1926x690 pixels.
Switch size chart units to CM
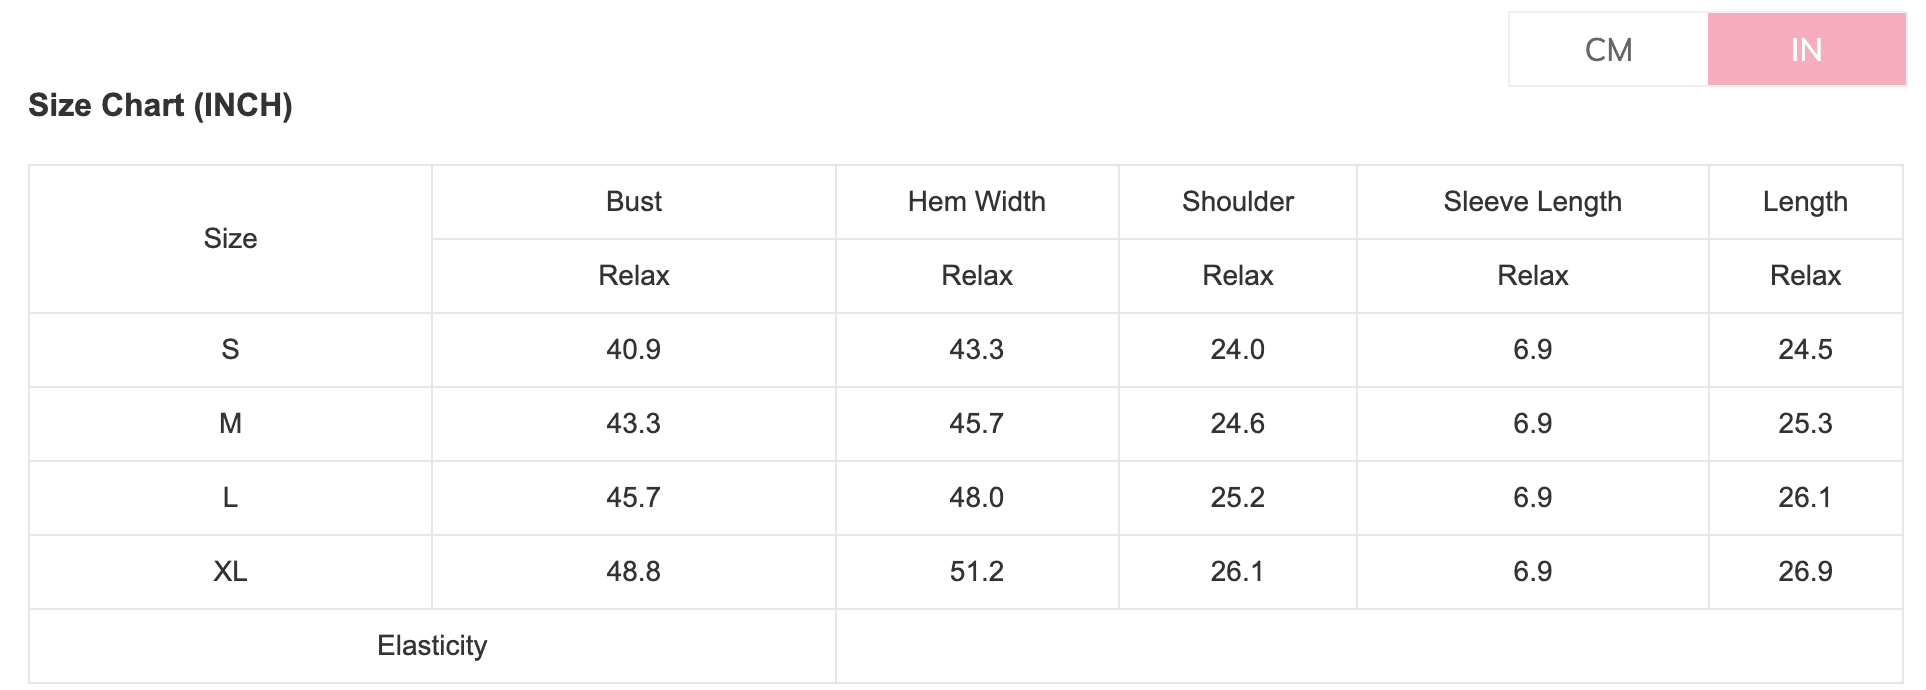(x=1608, y=50)
